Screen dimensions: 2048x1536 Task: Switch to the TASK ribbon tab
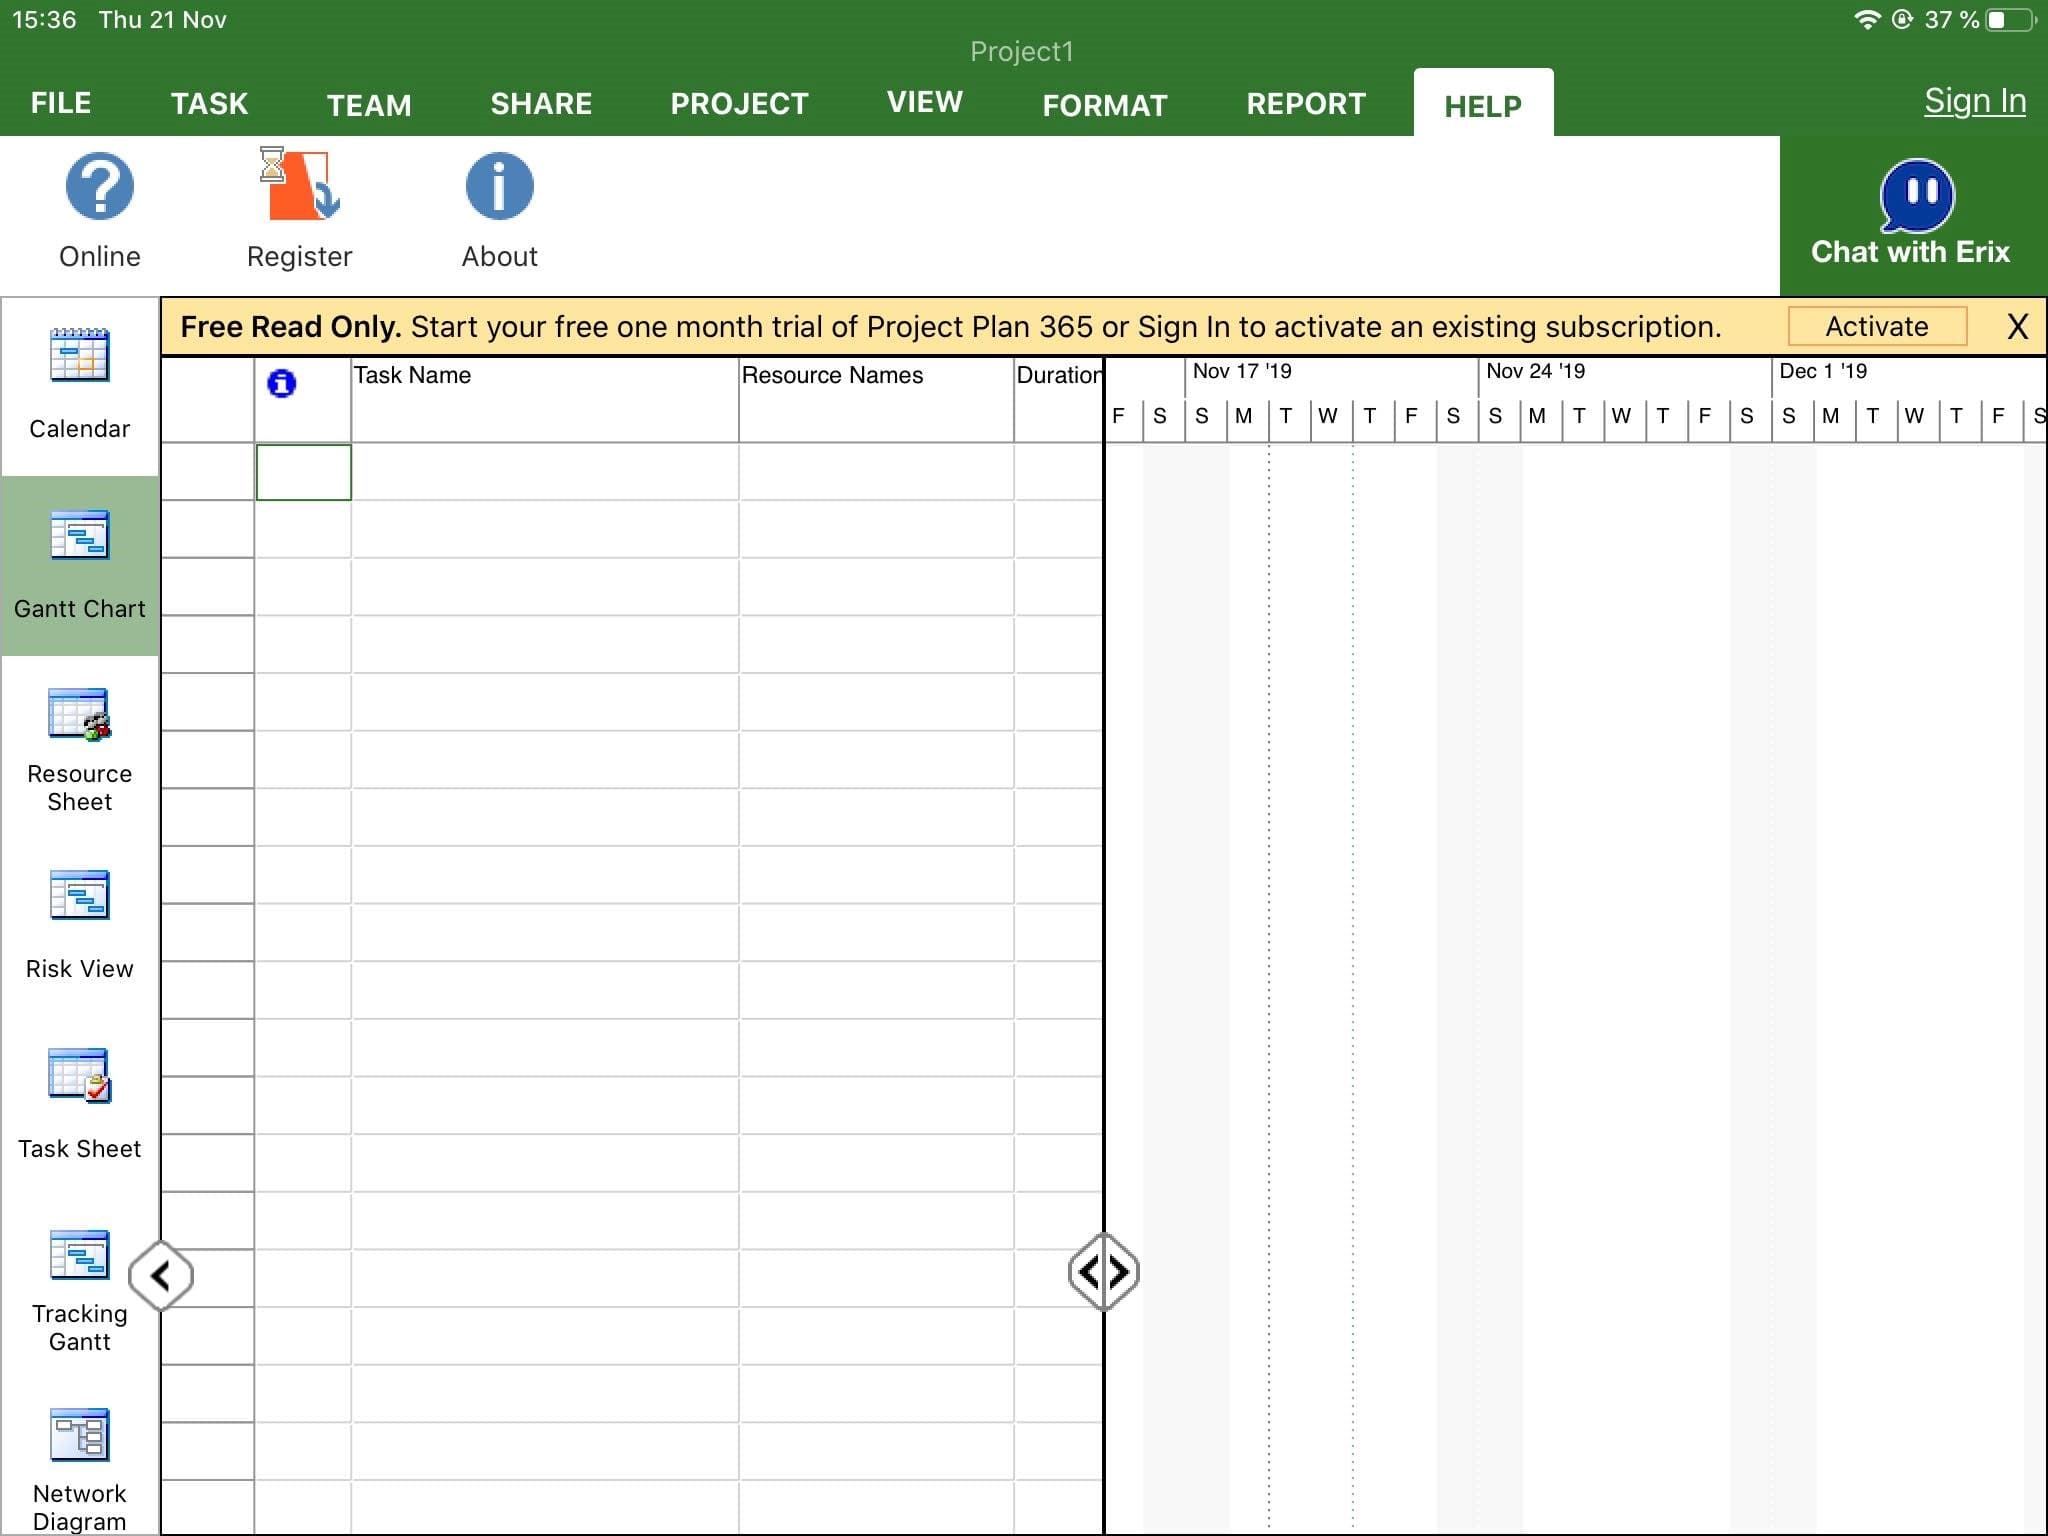click(209, 103)
